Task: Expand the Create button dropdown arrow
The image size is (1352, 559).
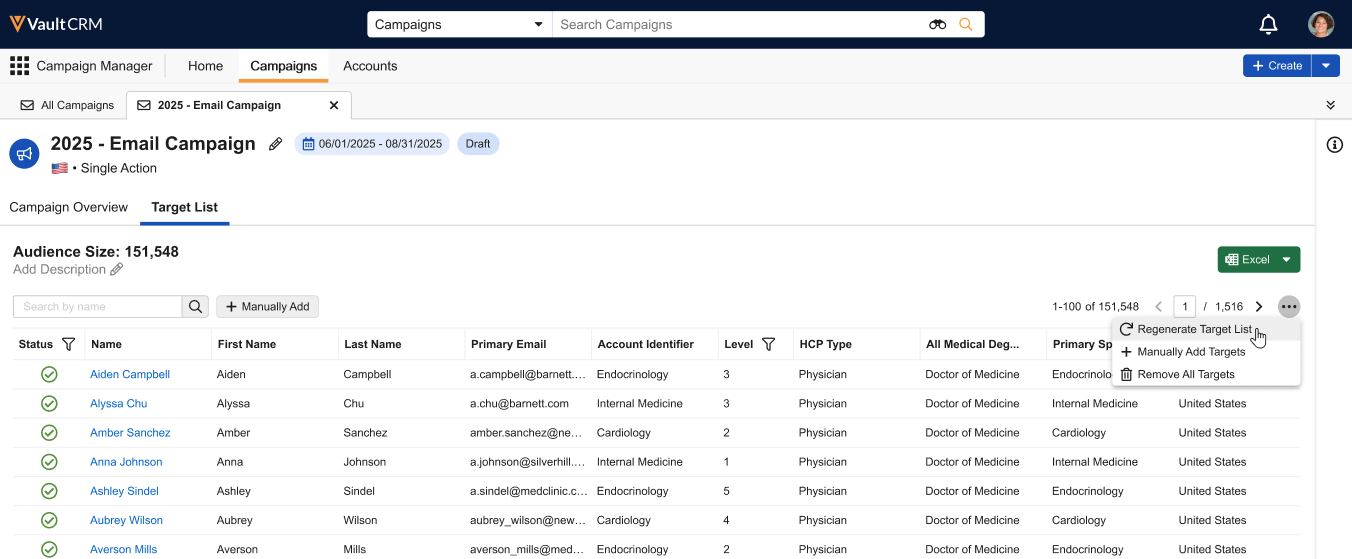Action: 1325,66
